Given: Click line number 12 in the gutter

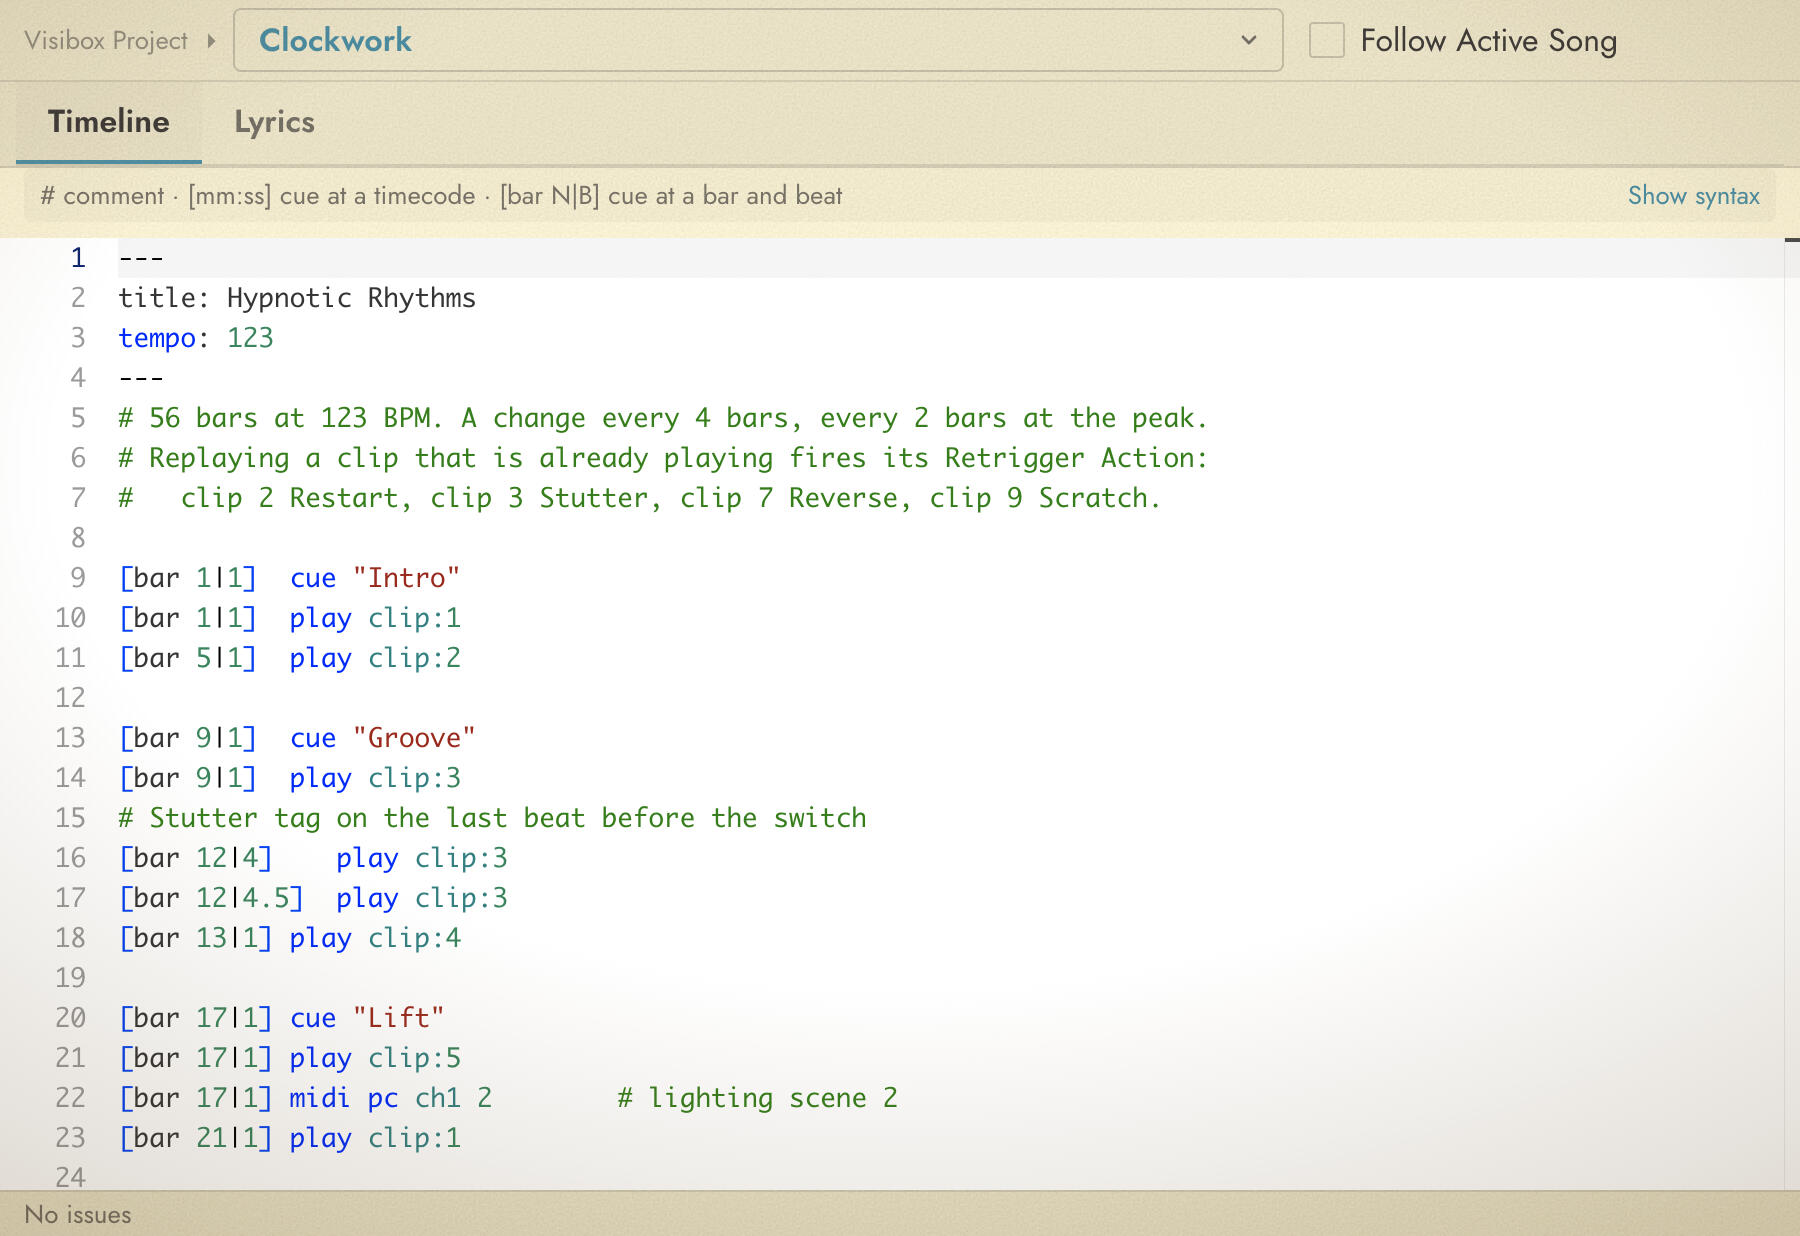Looking at the screenshot, I should point(70,698).
